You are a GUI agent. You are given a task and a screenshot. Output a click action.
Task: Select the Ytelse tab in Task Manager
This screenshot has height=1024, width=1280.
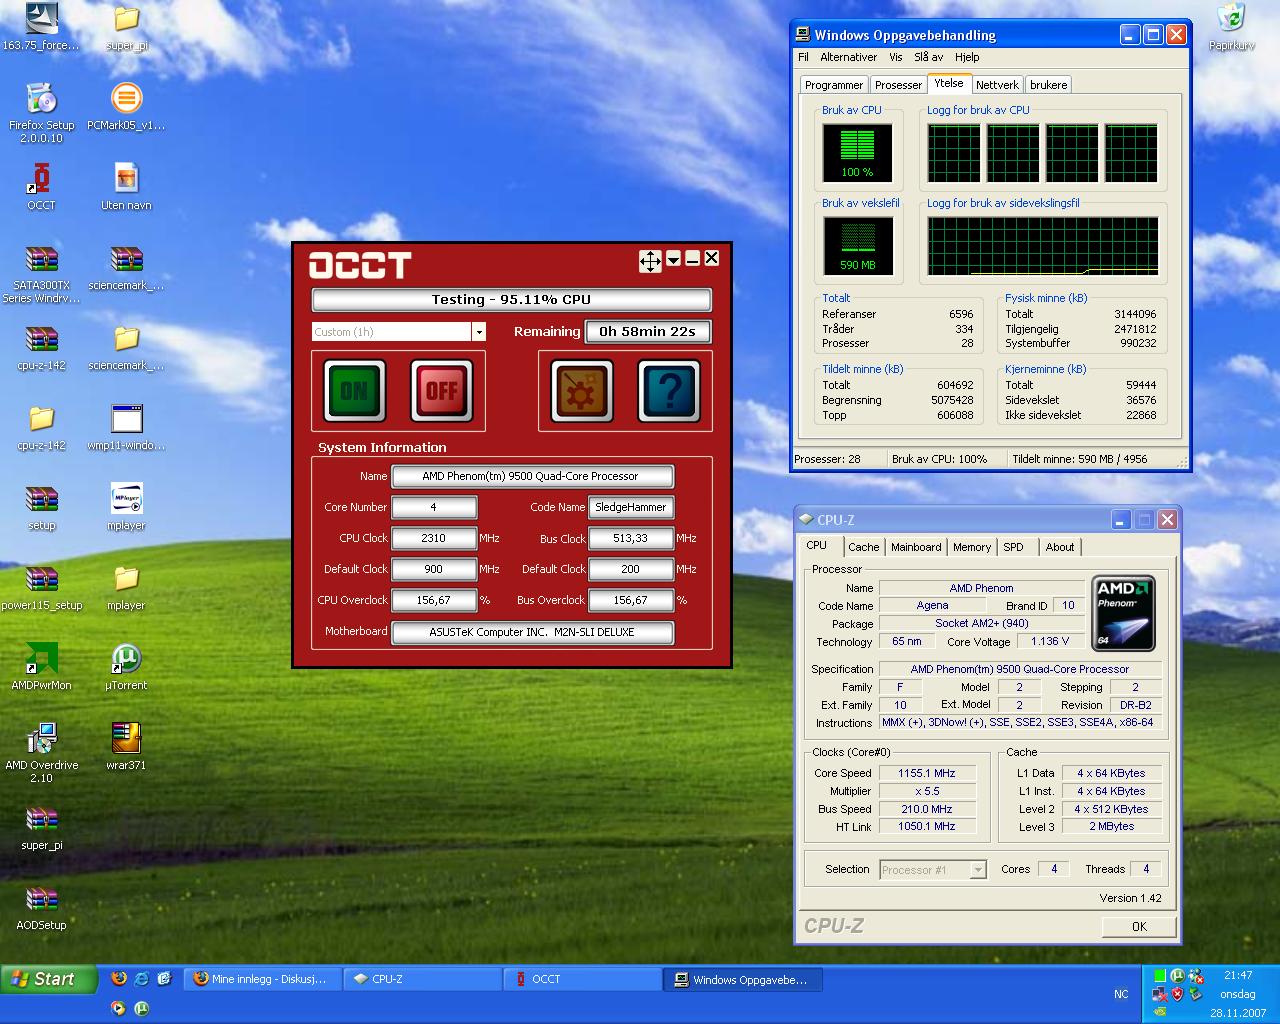coord(949,83)
